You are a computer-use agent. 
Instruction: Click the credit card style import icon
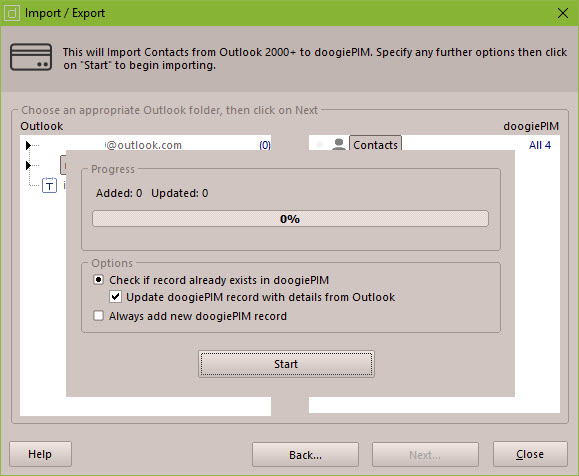[31, 57]
